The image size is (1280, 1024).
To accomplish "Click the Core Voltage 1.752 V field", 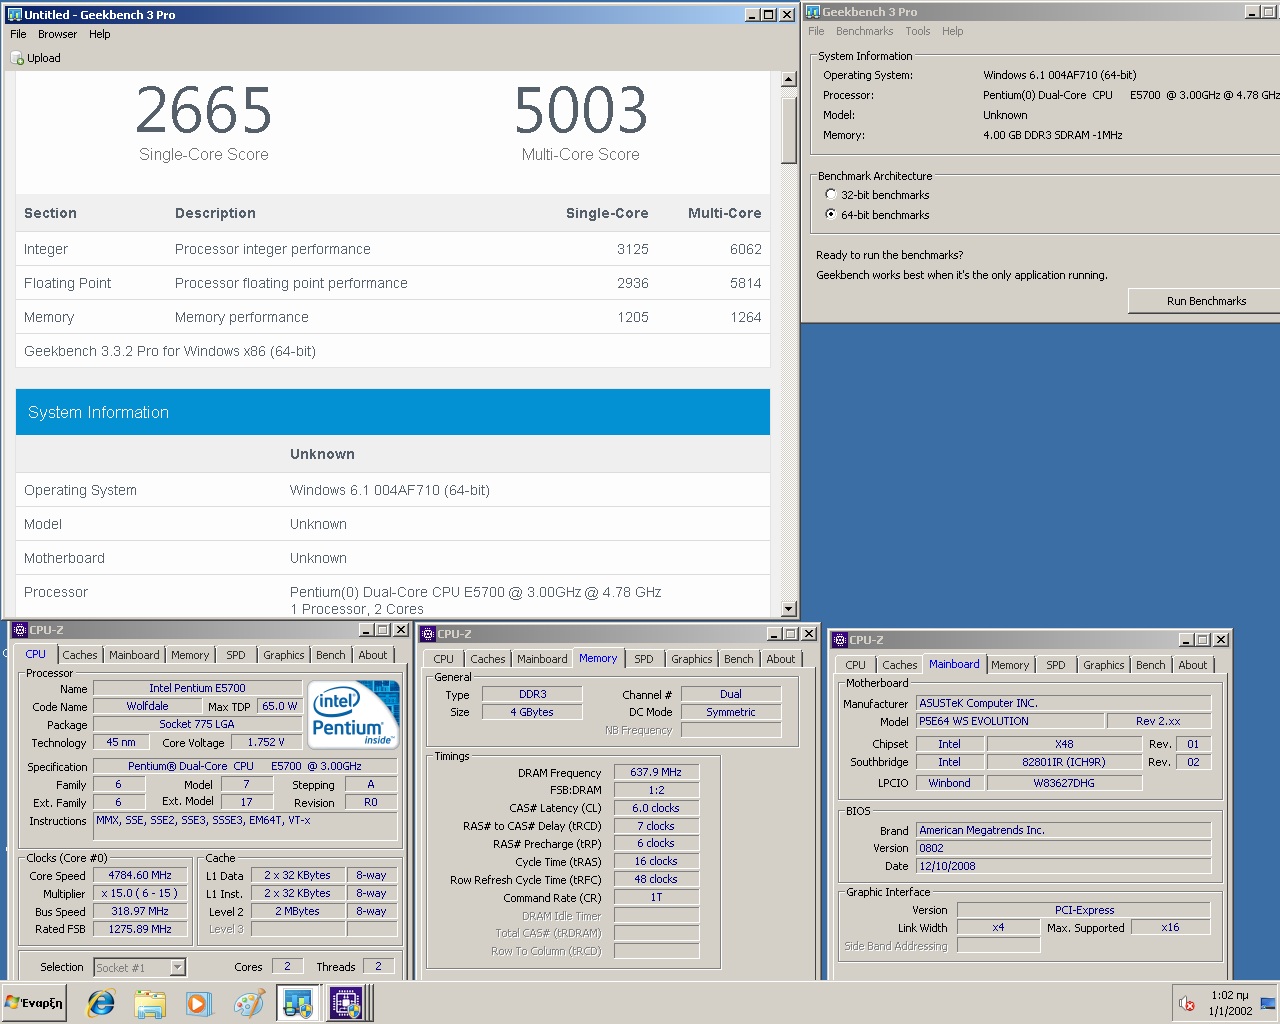I will click(266, 742).
